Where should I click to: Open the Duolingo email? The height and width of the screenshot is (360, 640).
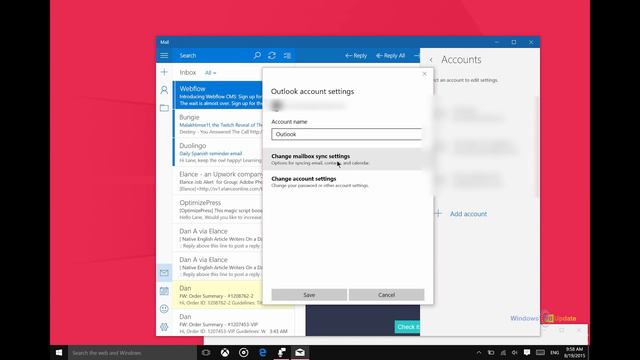pos(218,152)
